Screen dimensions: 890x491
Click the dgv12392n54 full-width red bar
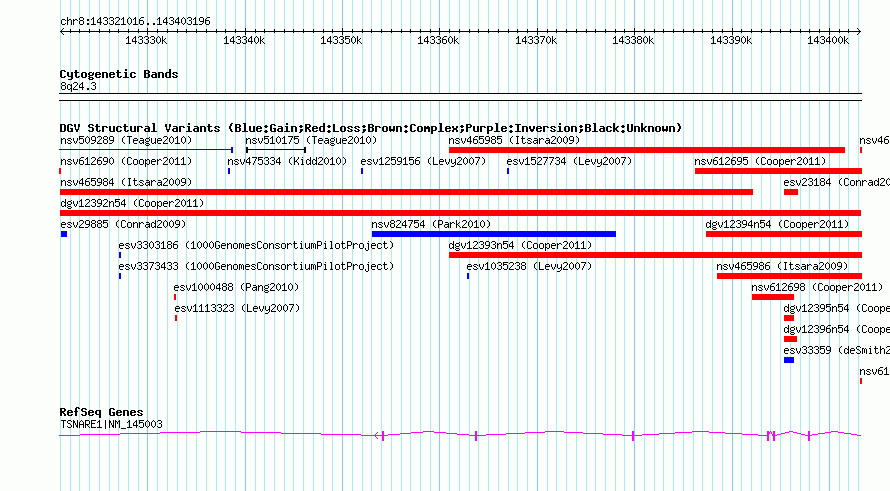click(x=460, y=213)
